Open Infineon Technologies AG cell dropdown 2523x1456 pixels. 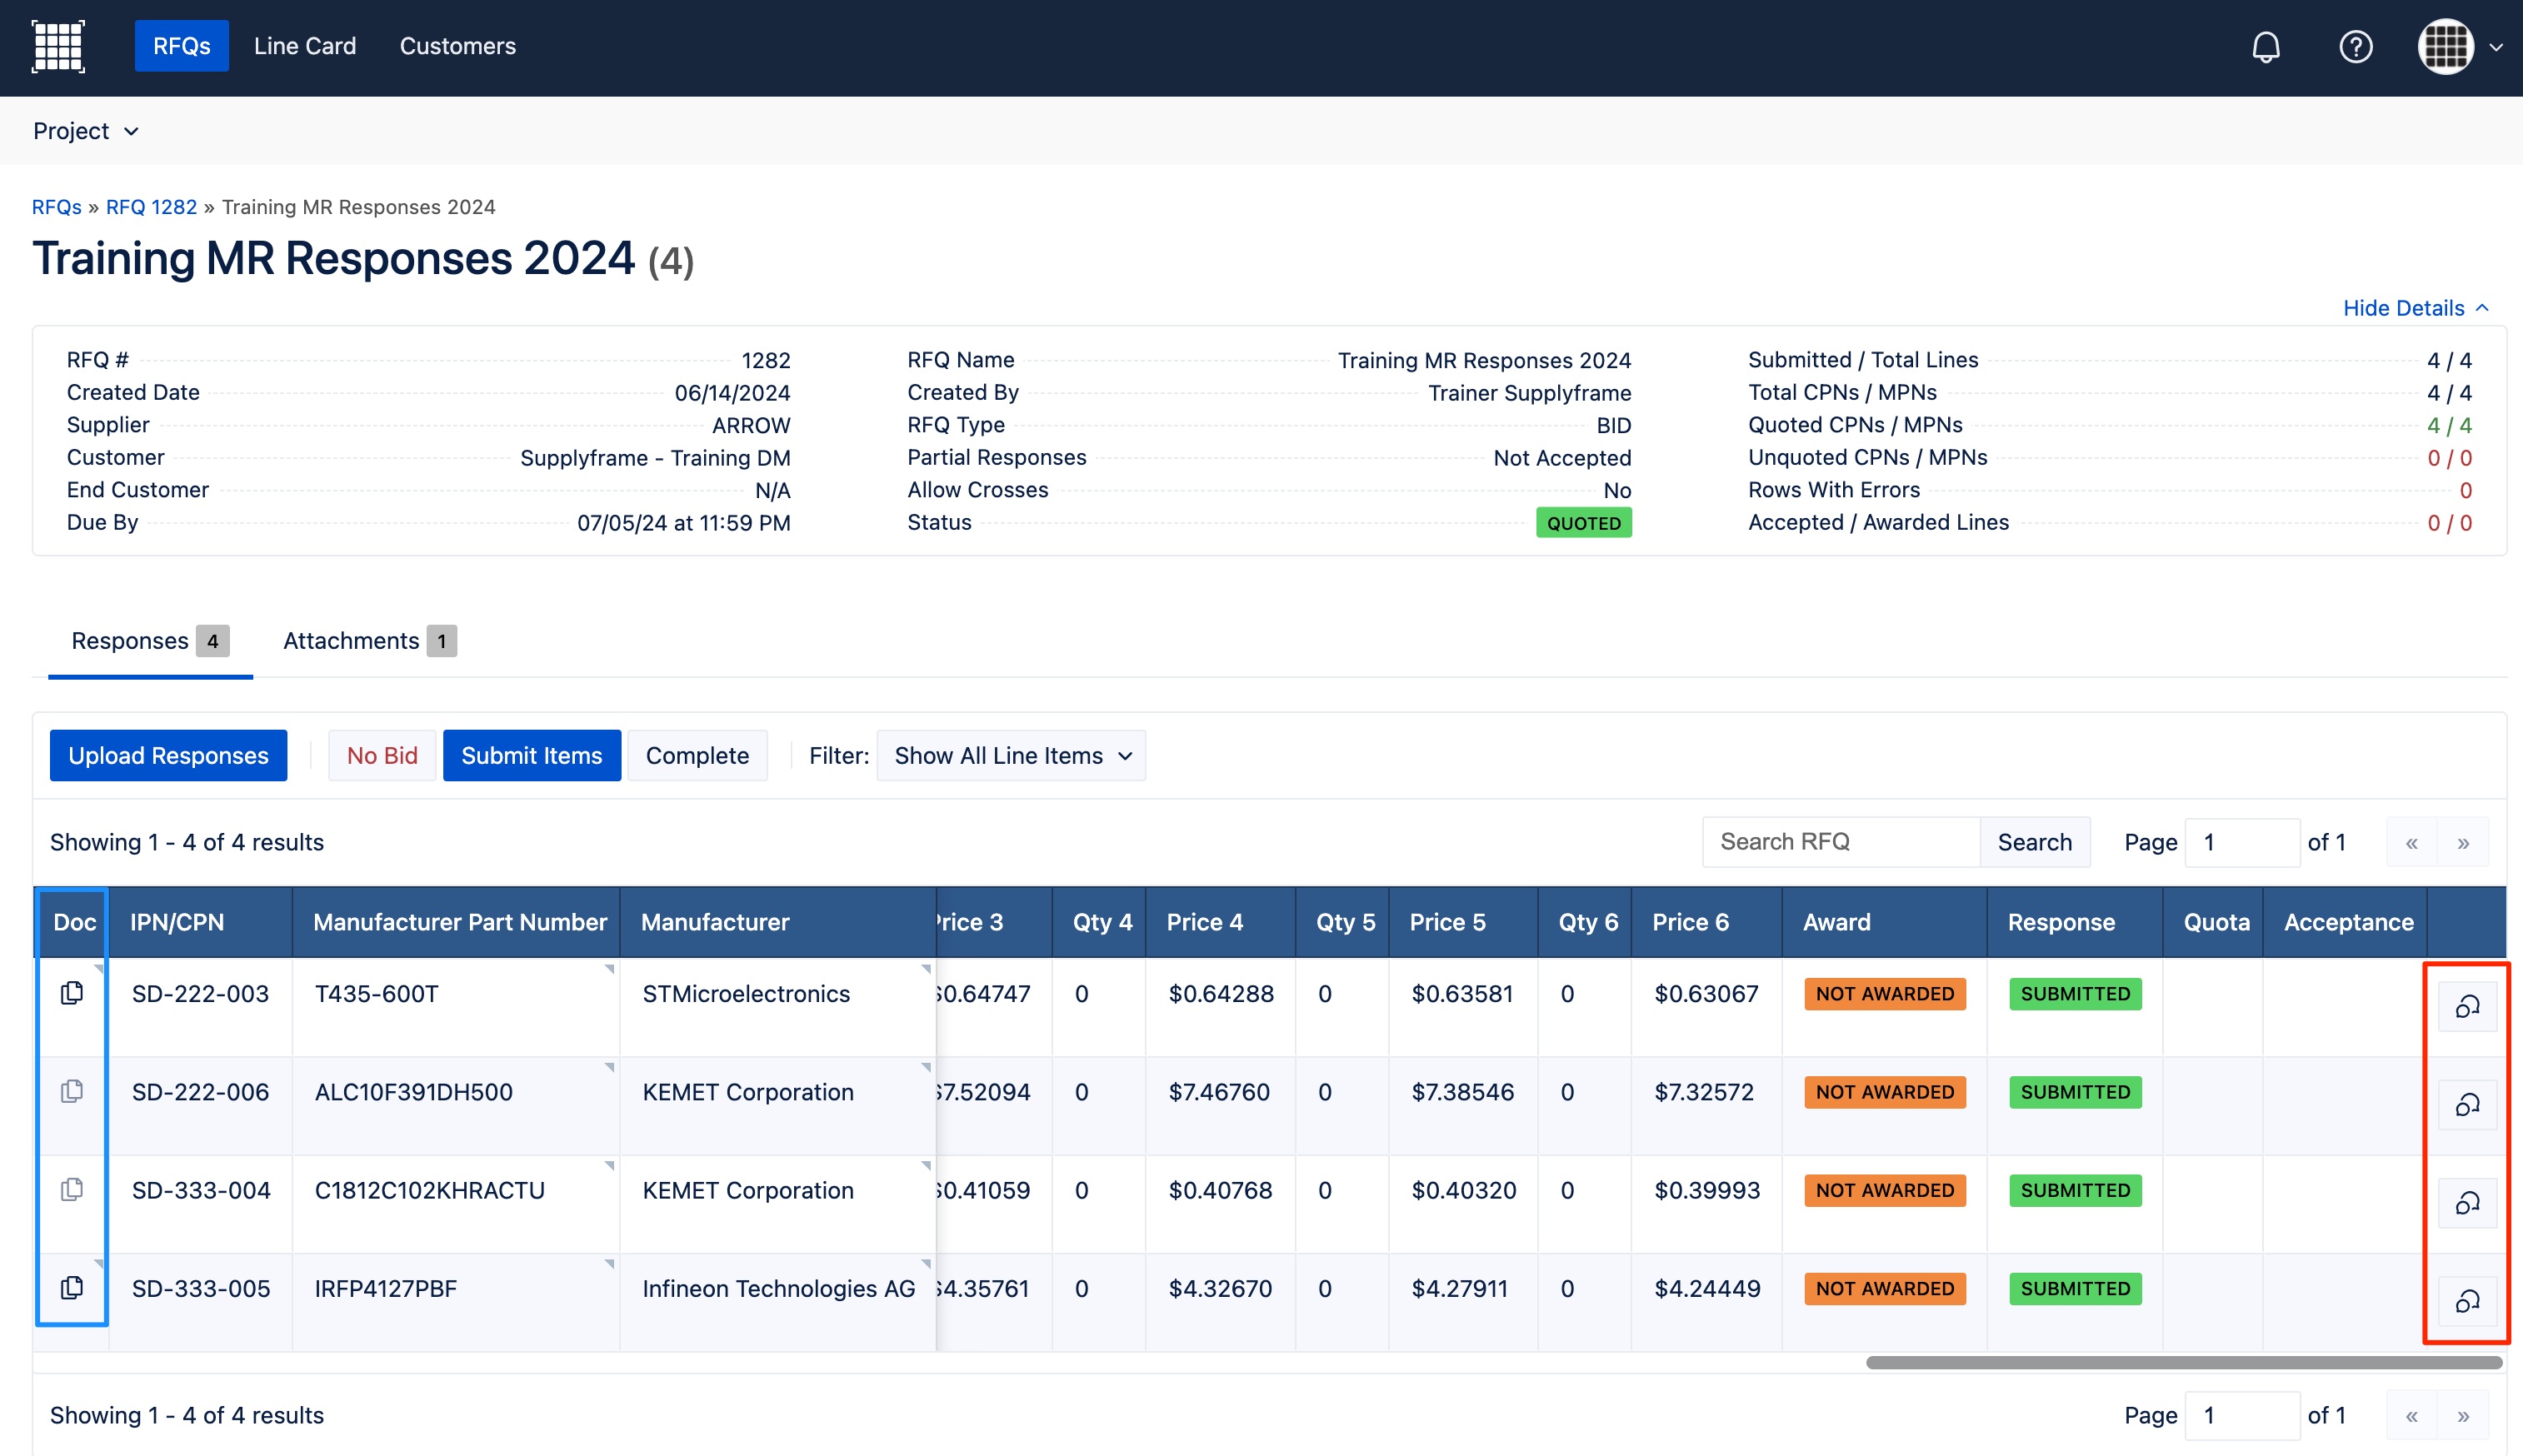[x=926, y=1263]
